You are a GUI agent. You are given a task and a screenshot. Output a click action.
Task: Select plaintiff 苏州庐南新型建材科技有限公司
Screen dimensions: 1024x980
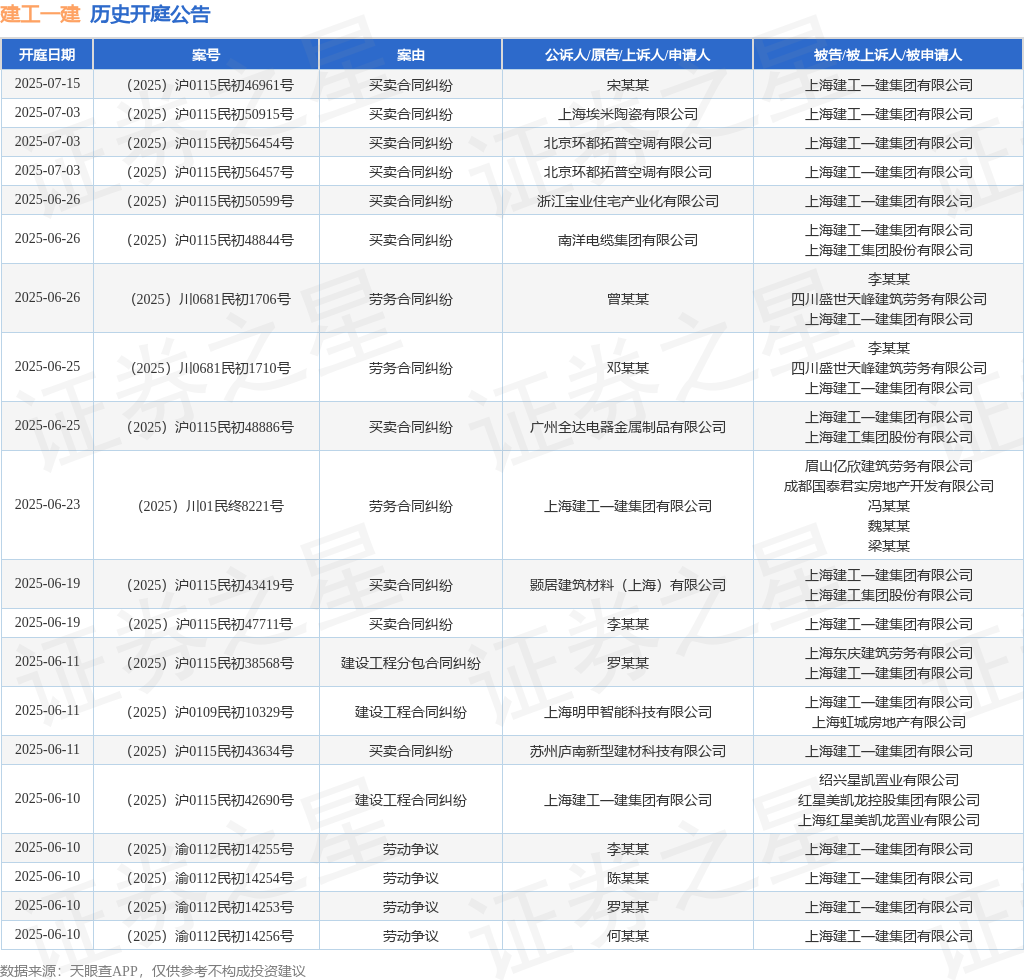[628, 751]
